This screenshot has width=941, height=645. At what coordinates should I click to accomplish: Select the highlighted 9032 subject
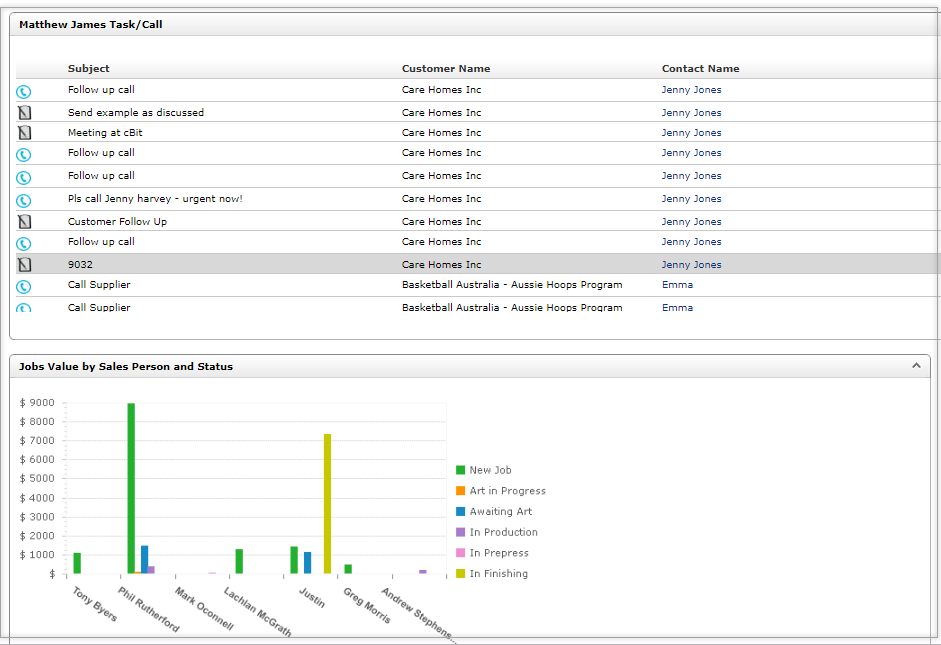(x=80, y=265)
